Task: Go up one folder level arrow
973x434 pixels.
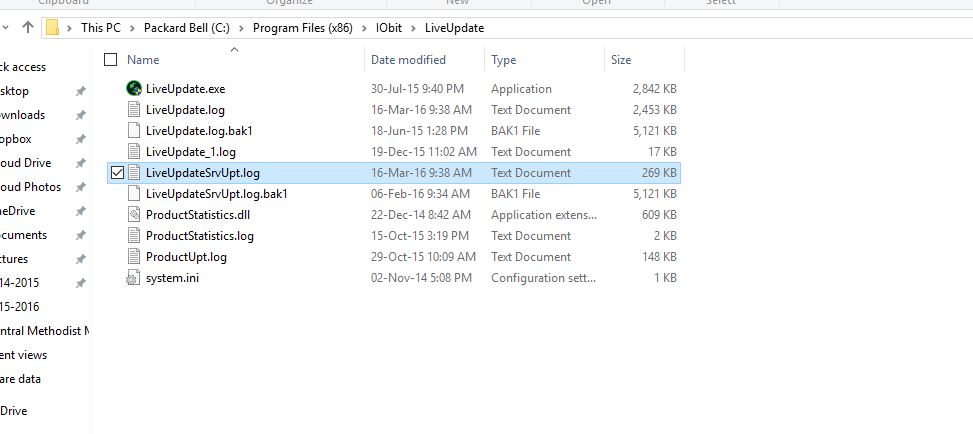Action: tap(27, 27)
